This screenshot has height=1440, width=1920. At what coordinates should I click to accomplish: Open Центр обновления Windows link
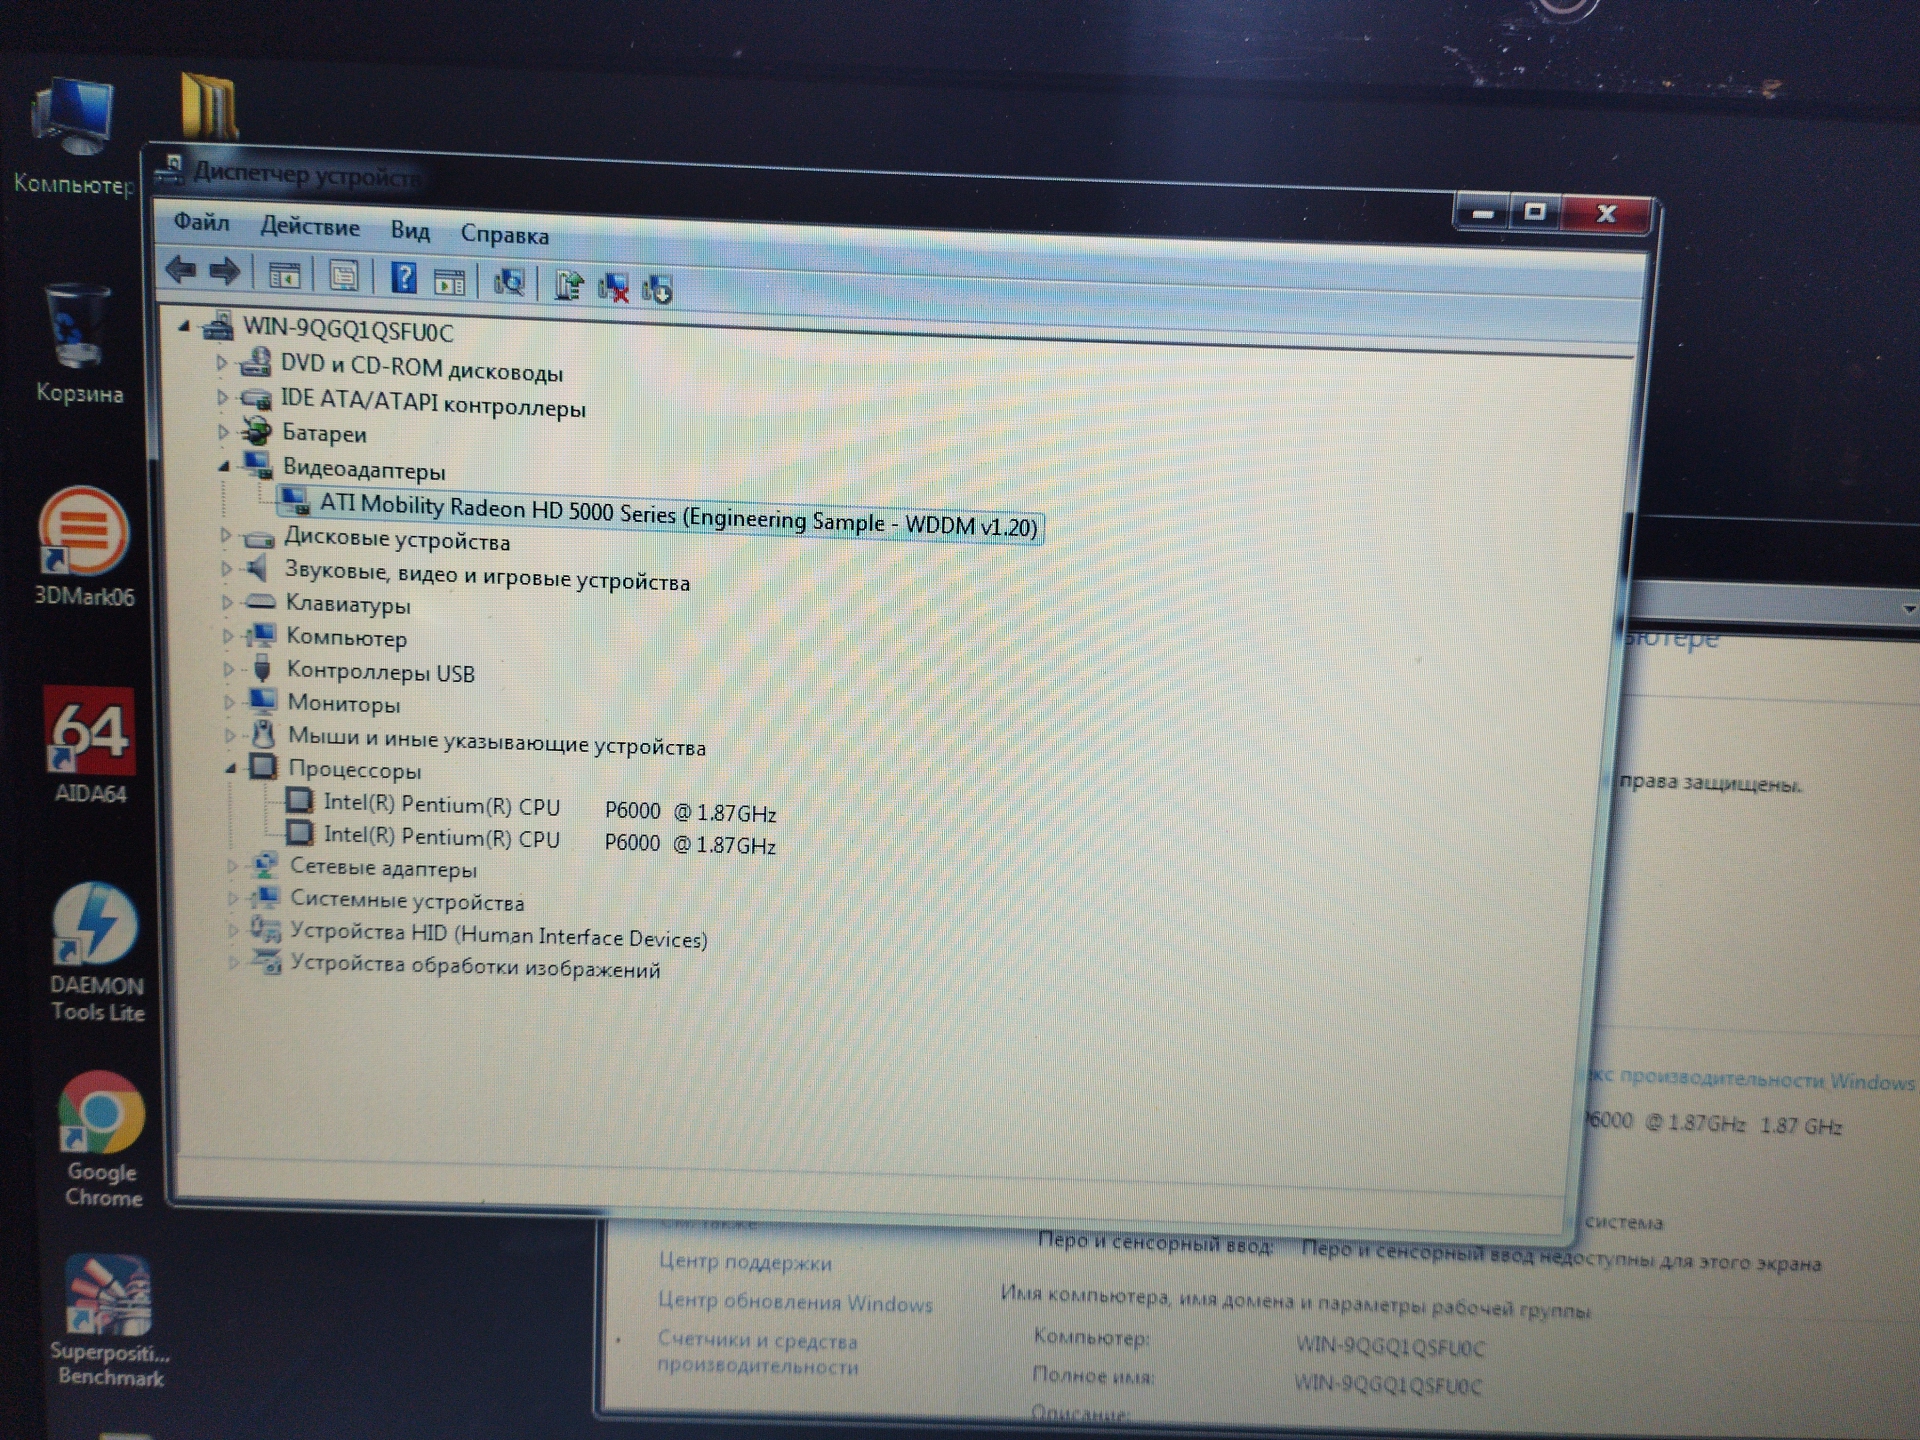tap(795, 1302)
